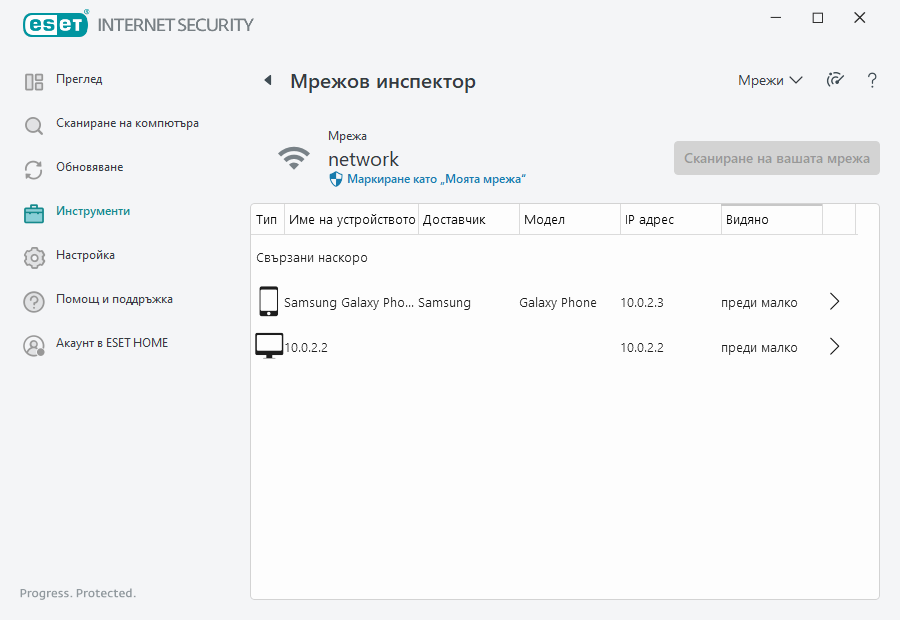Click the back arrow beside Мрежов инспектор
This screenshot has height=620, width=900.
click(x=268, y=81)
